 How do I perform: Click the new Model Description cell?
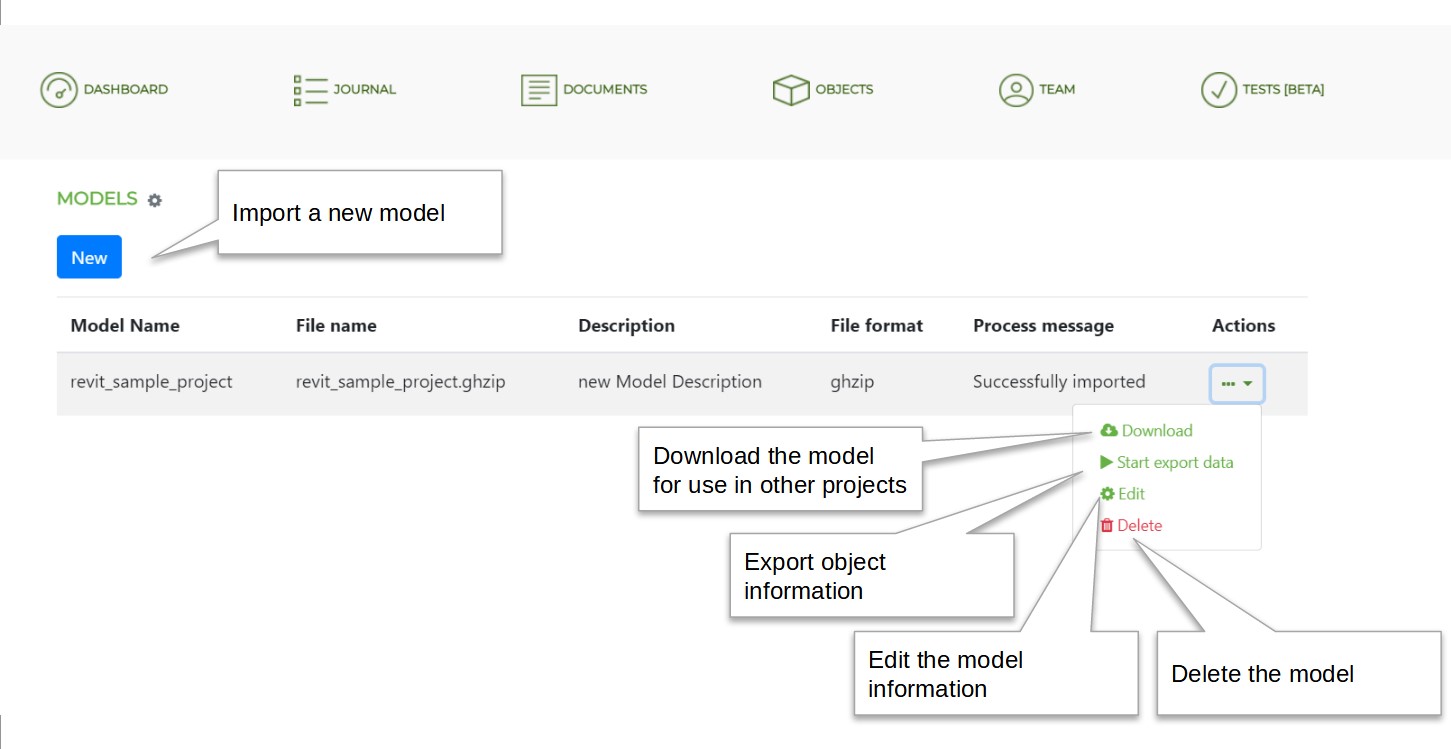(670, 381)
